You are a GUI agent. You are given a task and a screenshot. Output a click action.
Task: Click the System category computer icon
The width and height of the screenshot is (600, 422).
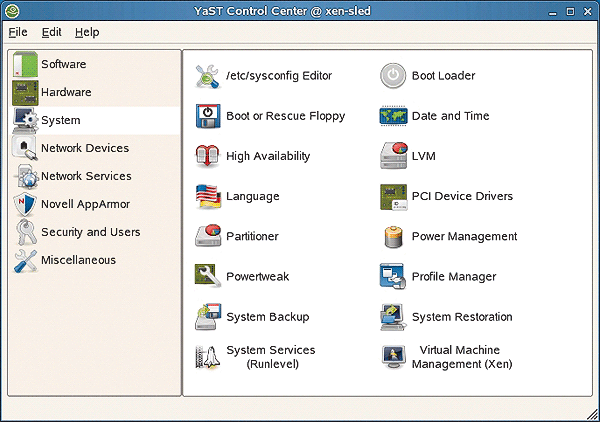(26, 121)
